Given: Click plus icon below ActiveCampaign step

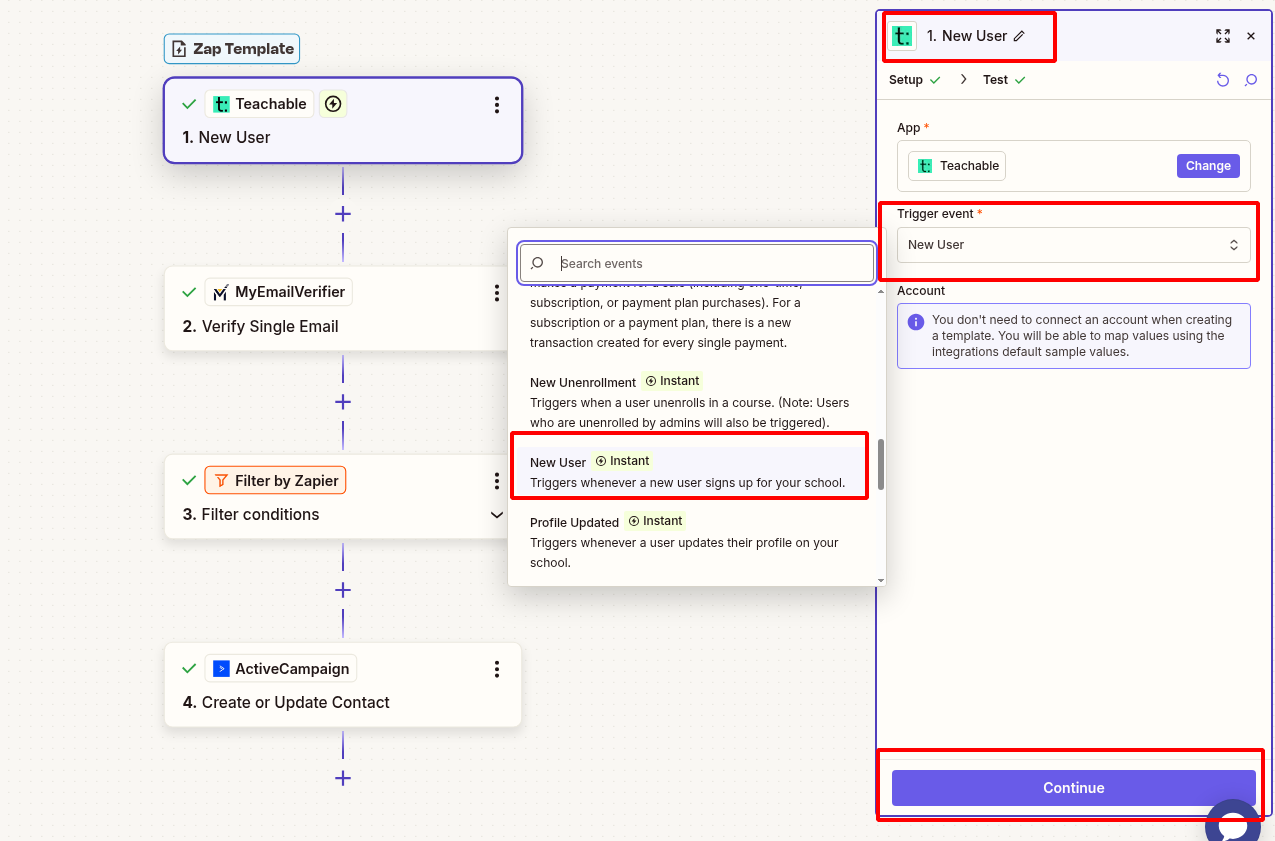Looking at the screenshot, I should [x=343, y=778].
